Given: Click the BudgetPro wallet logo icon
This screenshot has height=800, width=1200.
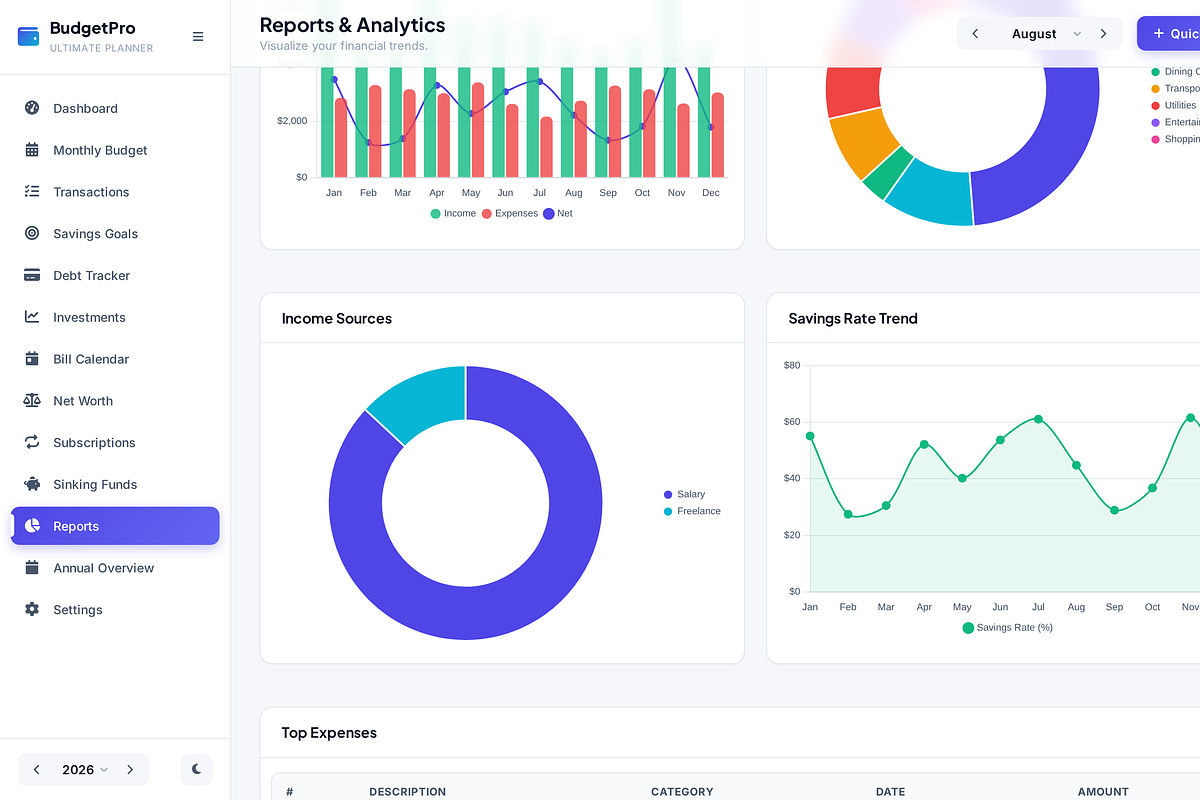Looking at the screenshot, I should coord(29,37).
